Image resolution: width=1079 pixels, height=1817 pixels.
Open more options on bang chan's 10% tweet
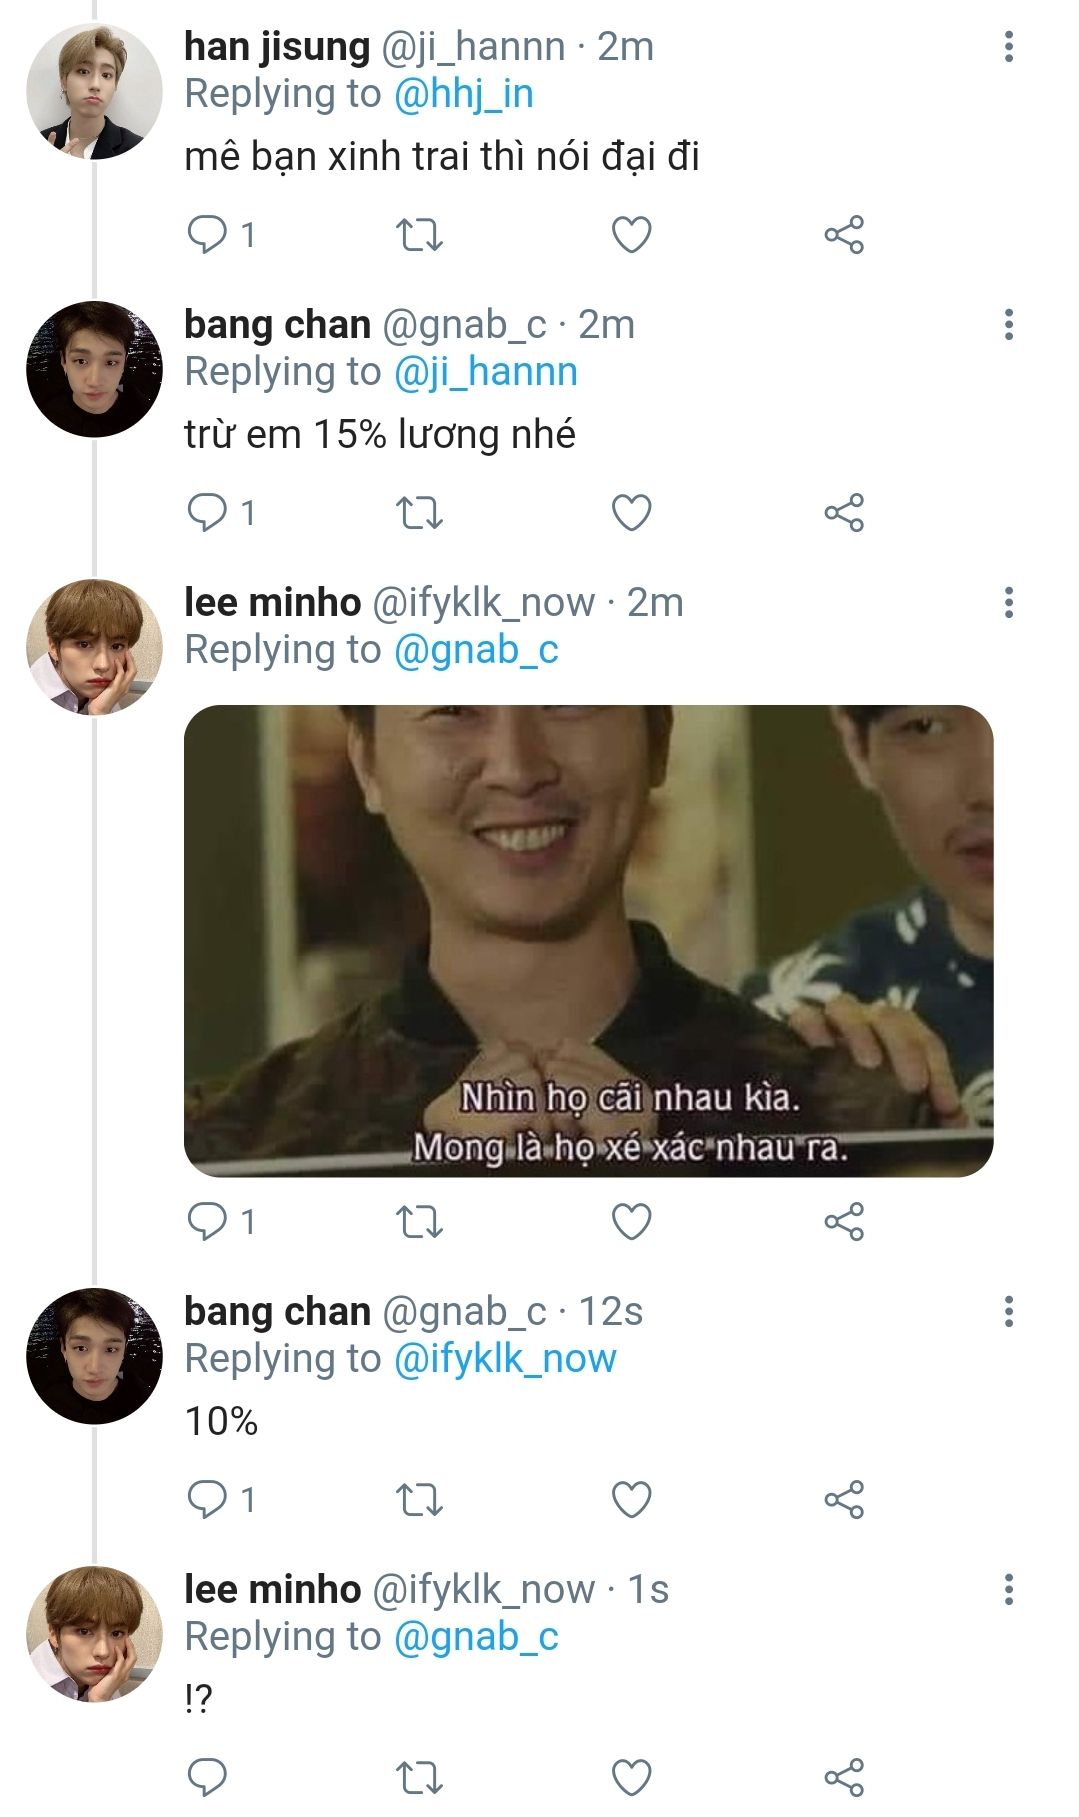[x=1009, y=1311]
